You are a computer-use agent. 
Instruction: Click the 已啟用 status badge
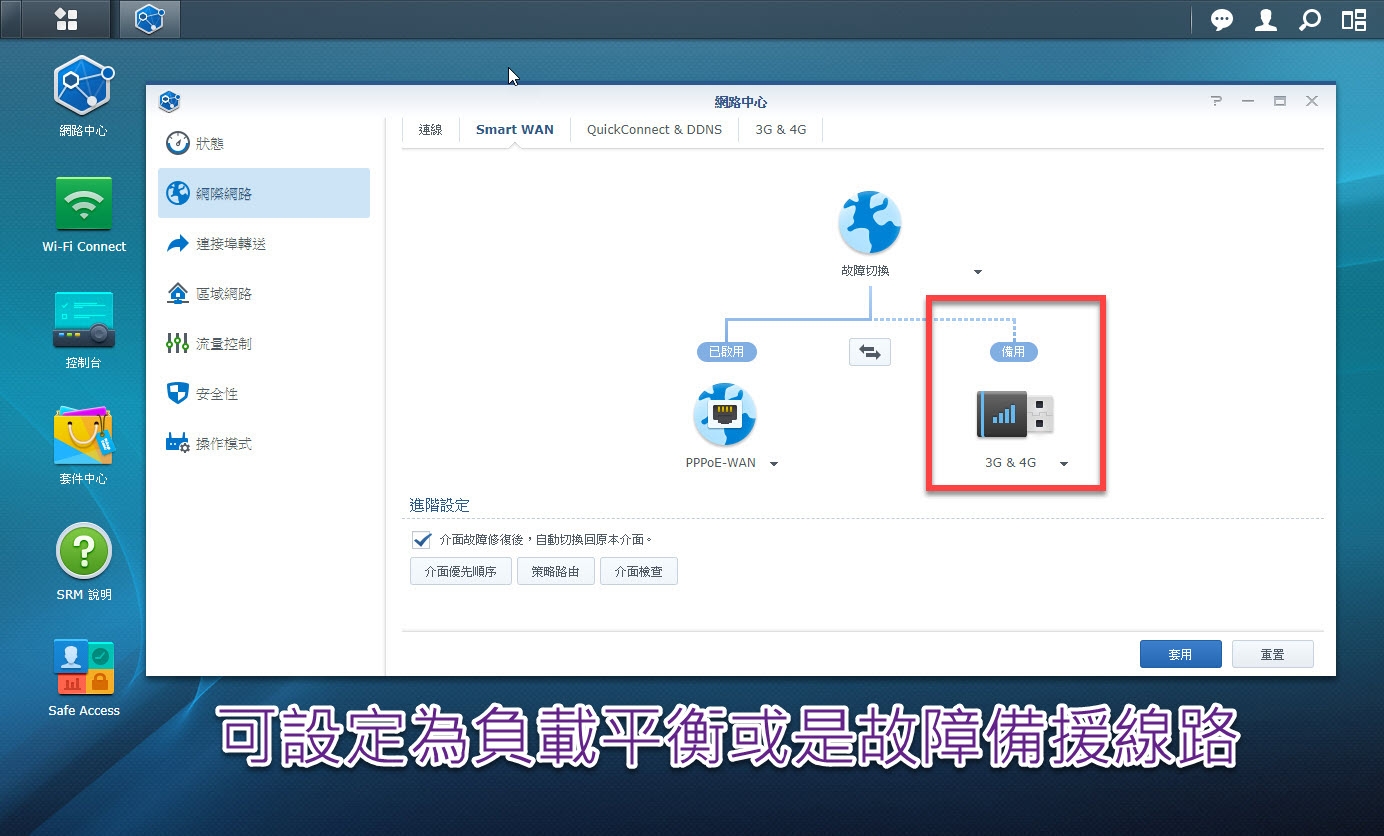point(727,352)
